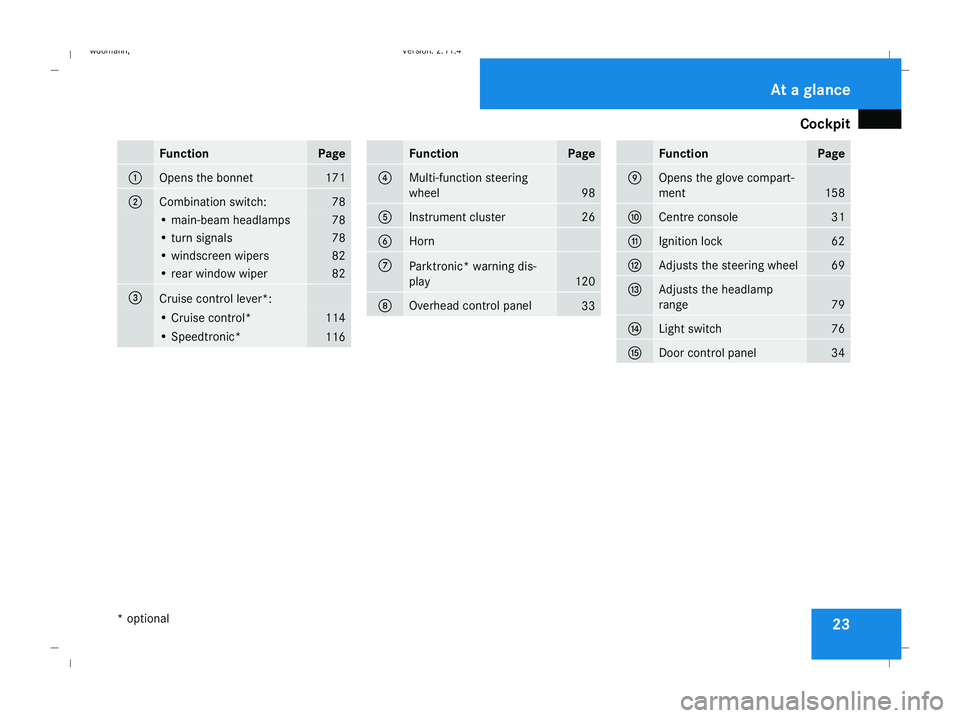Click the '* optional' footnote

pos(143,619)
